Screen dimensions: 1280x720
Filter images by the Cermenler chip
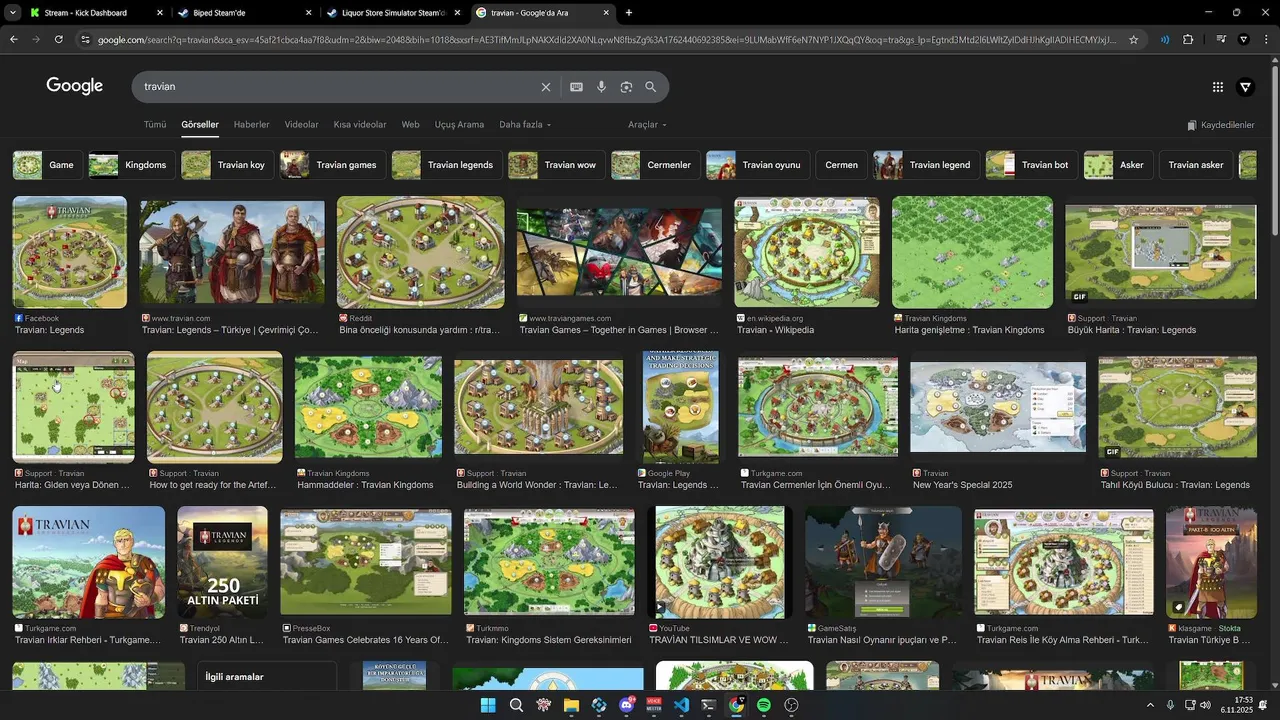(655, 165)
